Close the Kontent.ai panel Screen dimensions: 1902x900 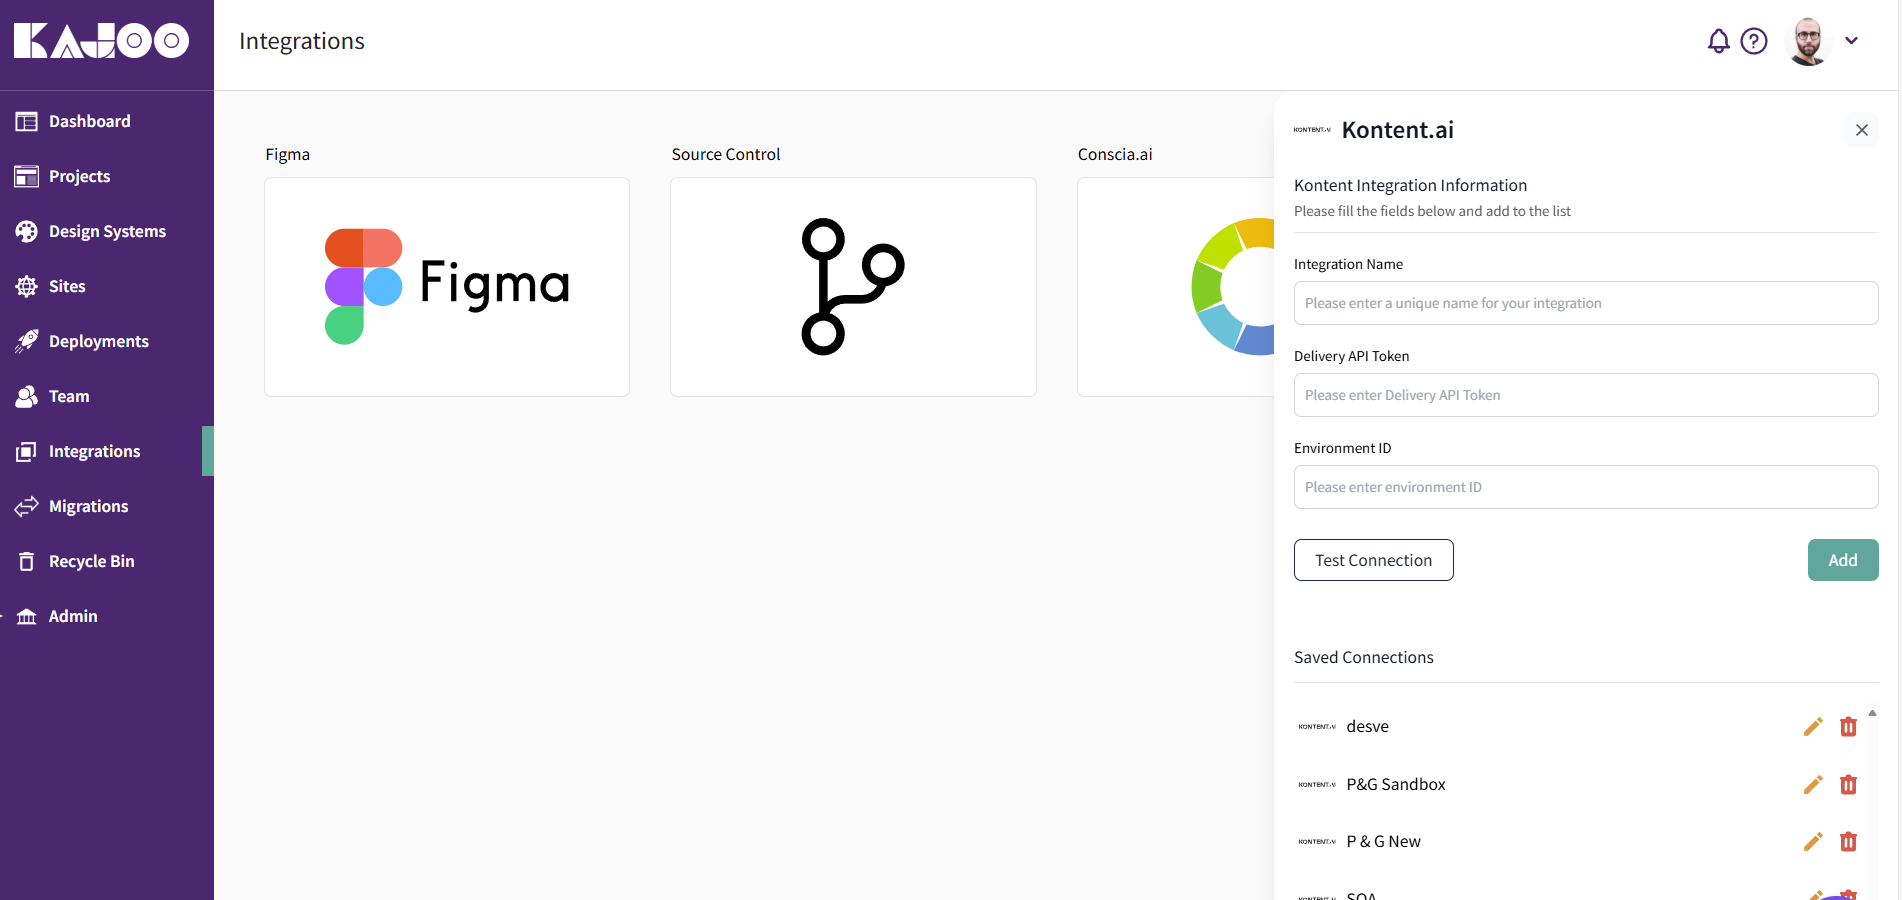(x=1861, y=130)
